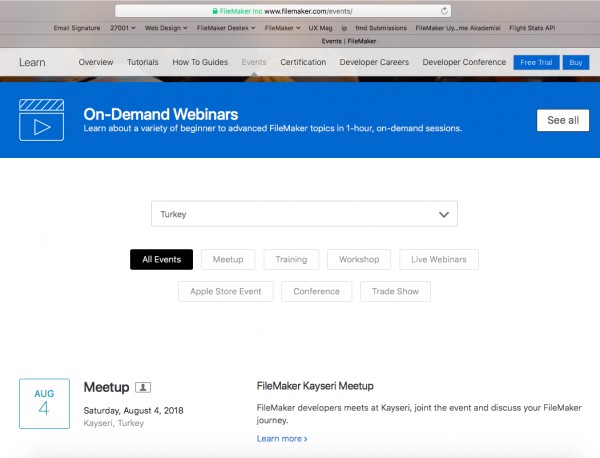This screenshot has width=600, height=458.
Task: Open the Developer Conference nav item
Action: tap(464, 62)
